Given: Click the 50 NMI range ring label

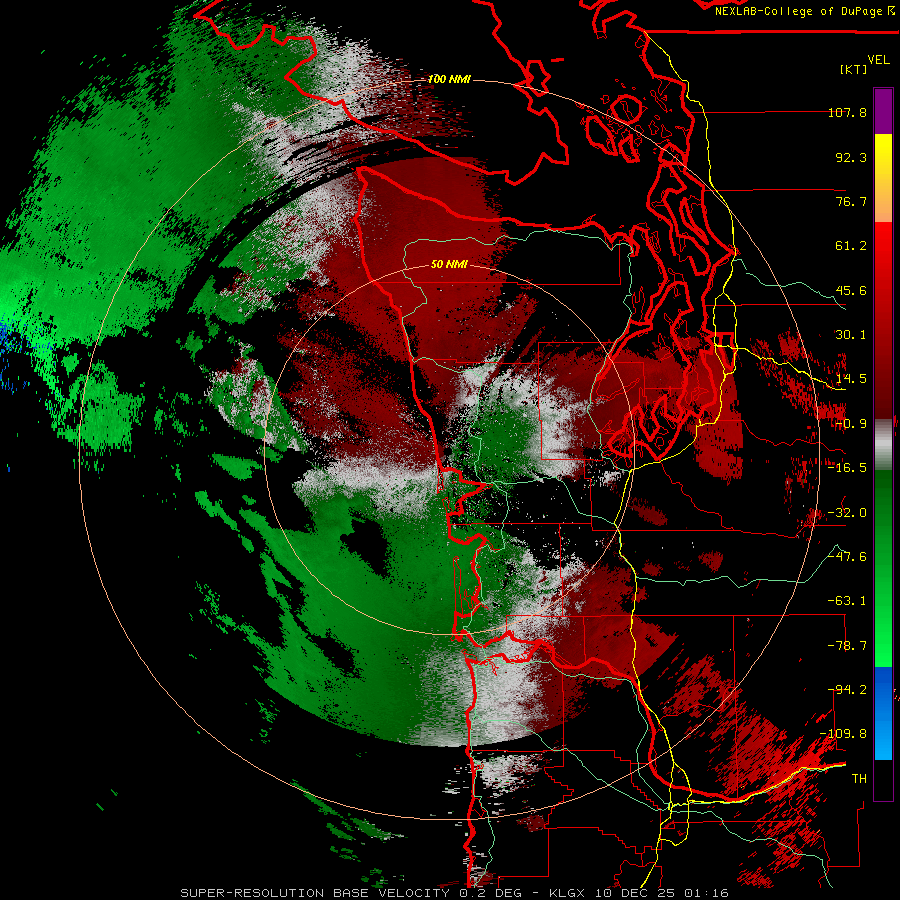Looking at the screenshot, I should (x=449, y=264).
